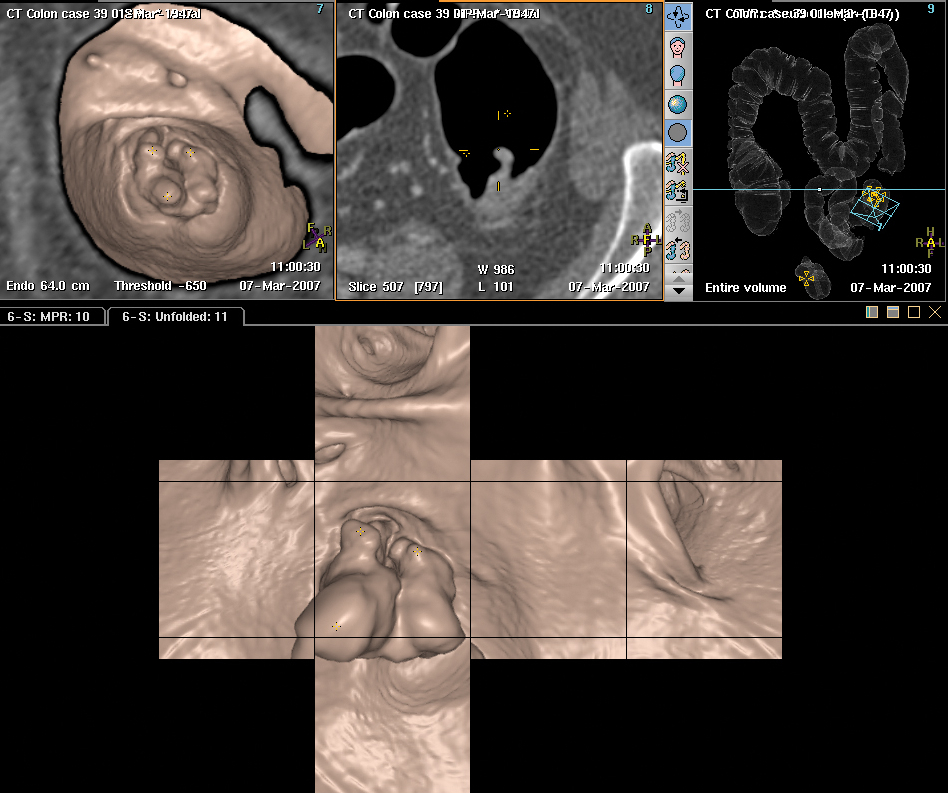Select the 6-S: Unfolded: 11 tab
This screenshot has width=948, height=793.
pos(175,317)
